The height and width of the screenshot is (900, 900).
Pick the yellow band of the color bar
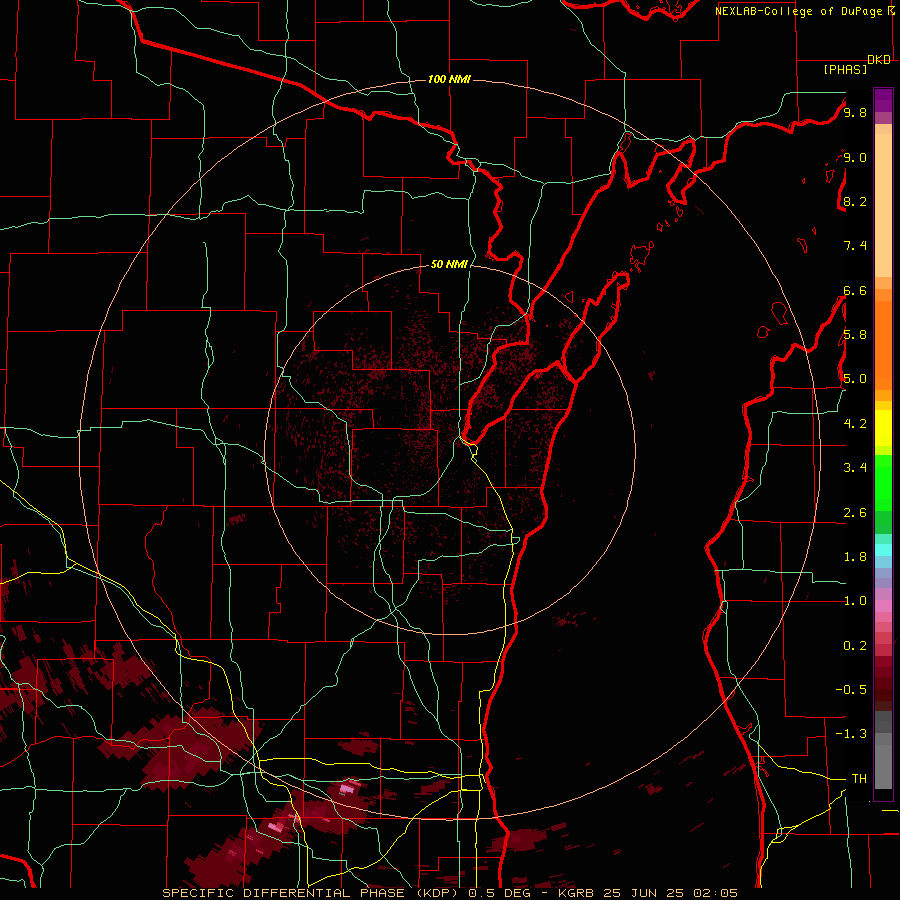(883, 428)
